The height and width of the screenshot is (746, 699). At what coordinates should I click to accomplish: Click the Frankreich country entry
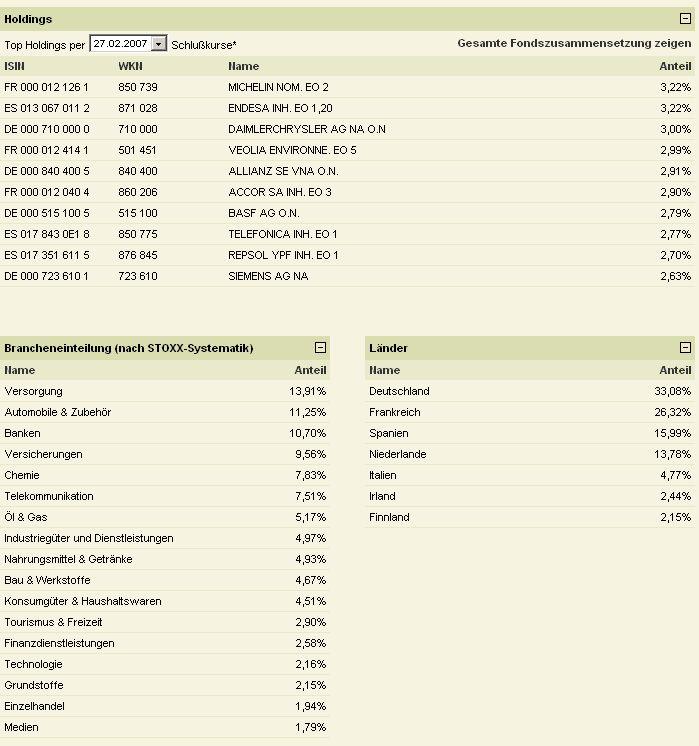click(x=395, y=412)
